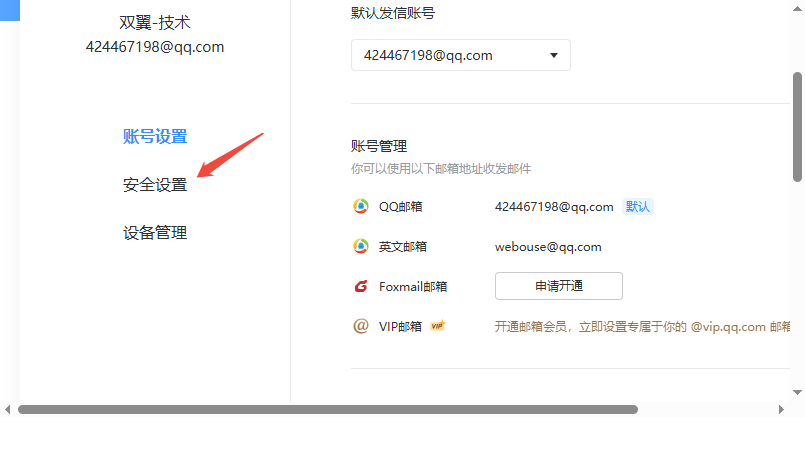Click the 默认发信账号 label
Screen dimensions: 805x454
pyautogui.click(x=393, y=13)
